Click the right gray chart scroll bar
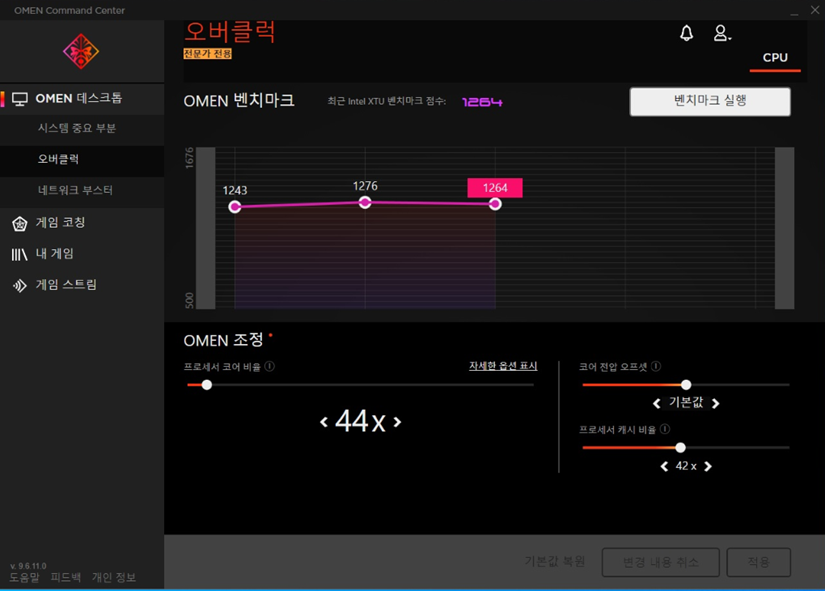This screenshot has width=825, height=591. (784, 228)
